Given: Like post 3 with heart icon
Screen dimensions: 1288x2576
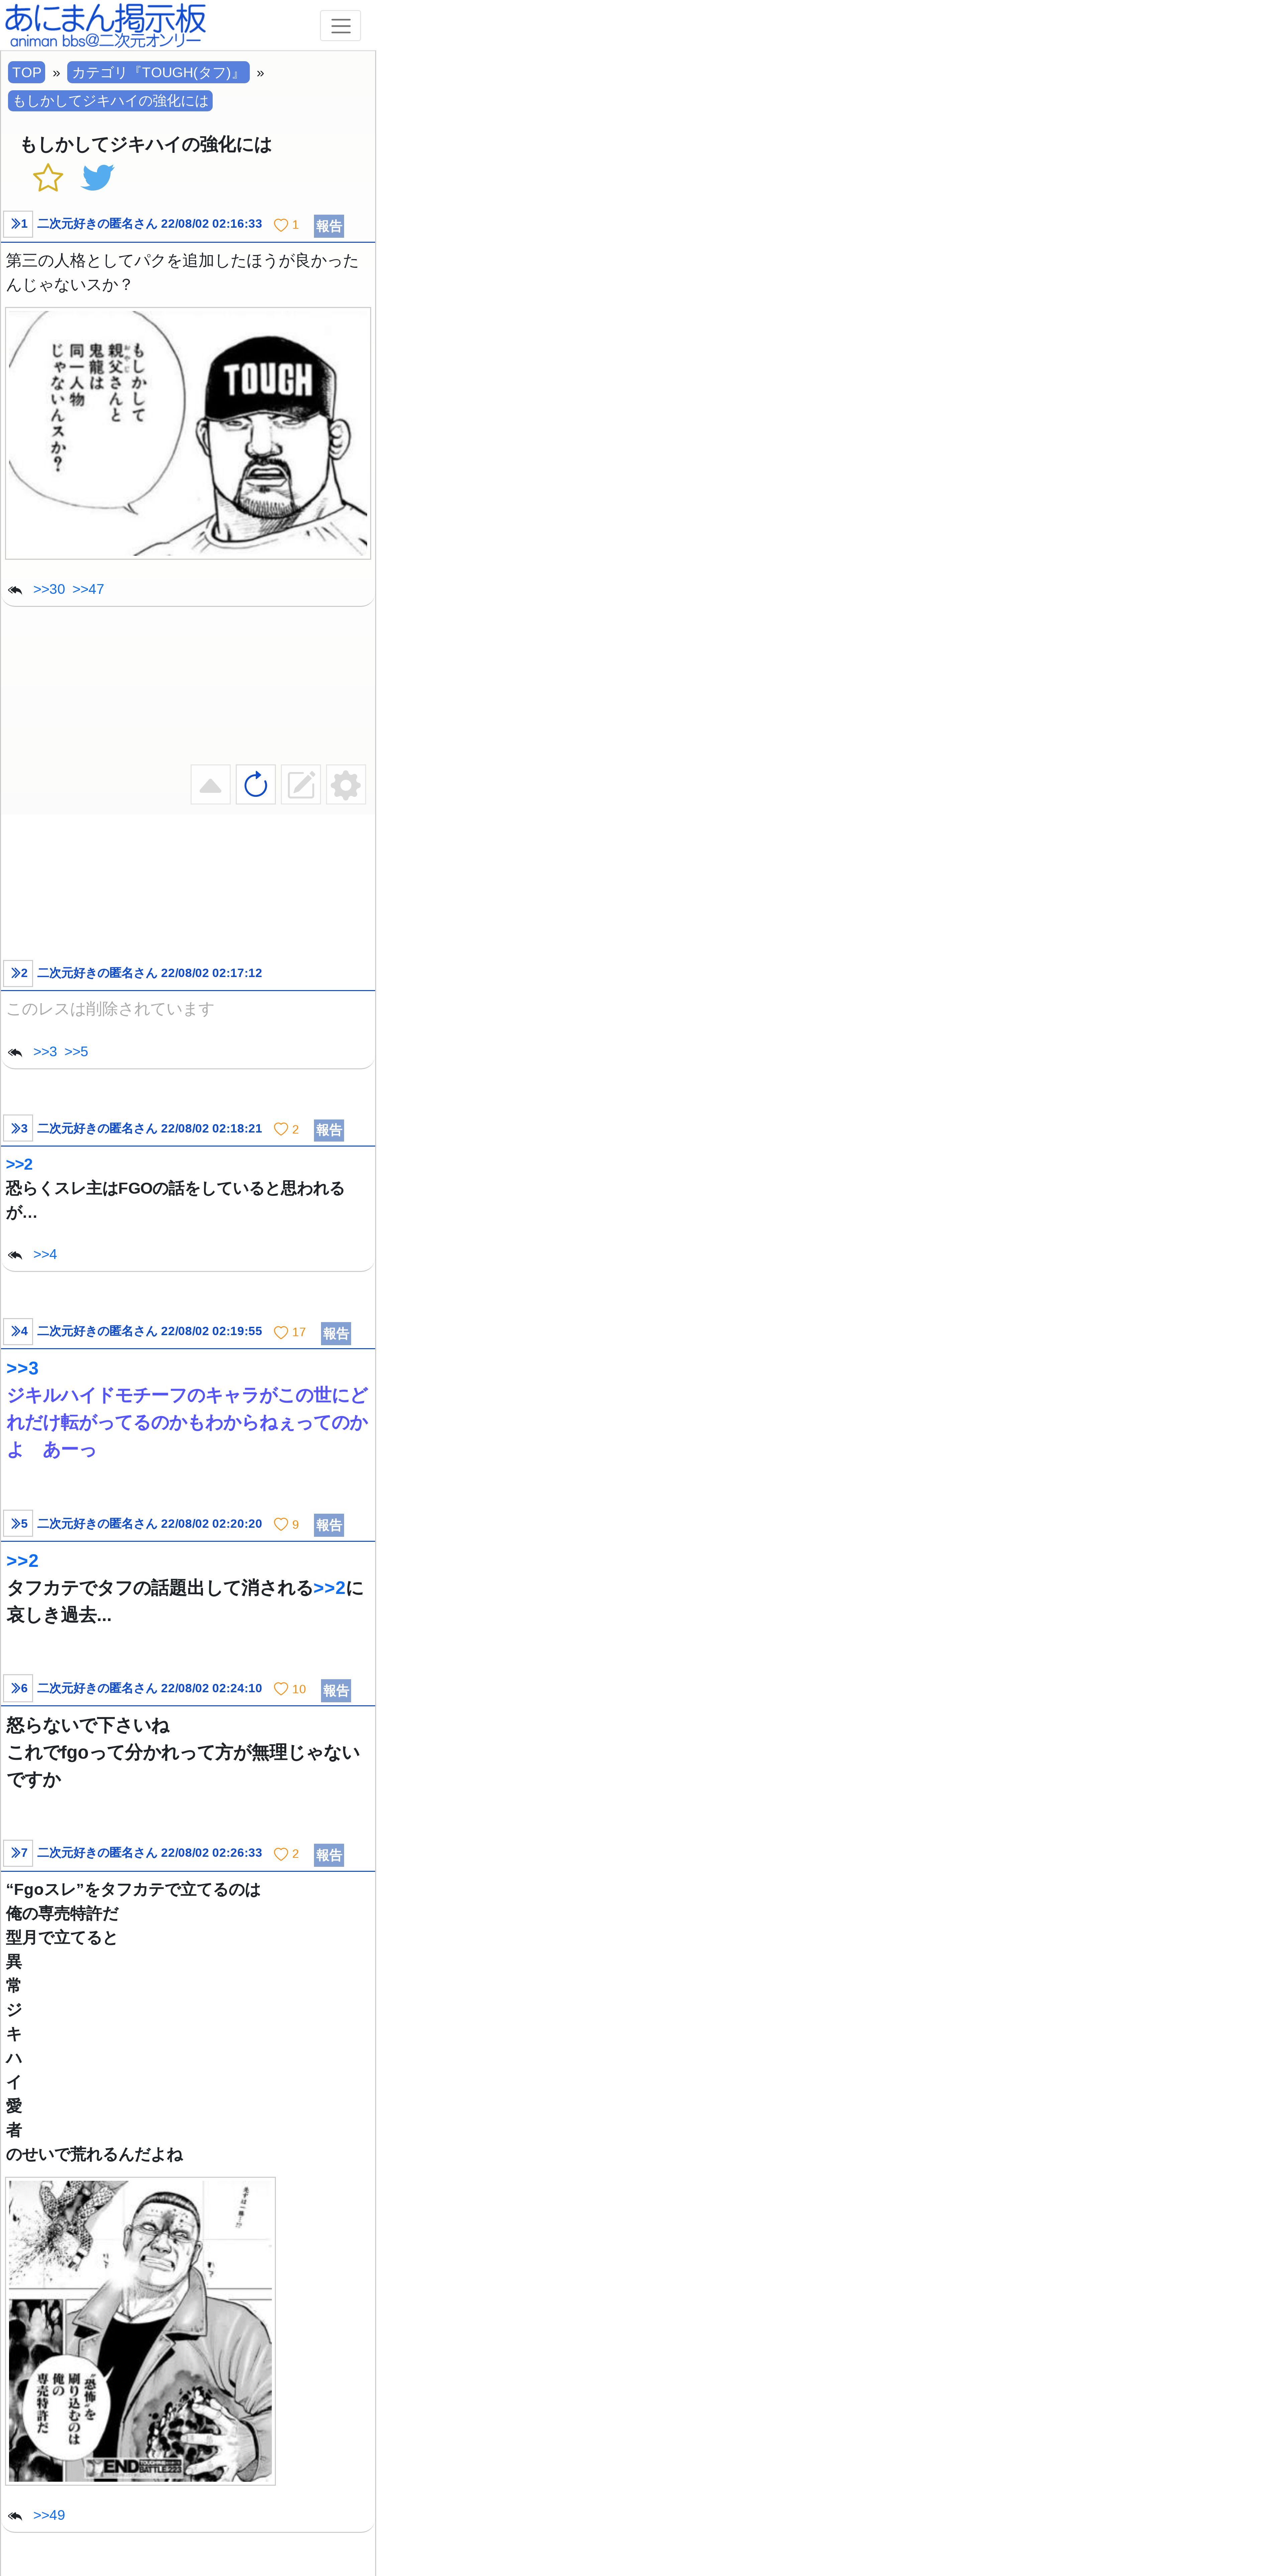Looking at the screenshot, I should click(x=281, y=1129).
